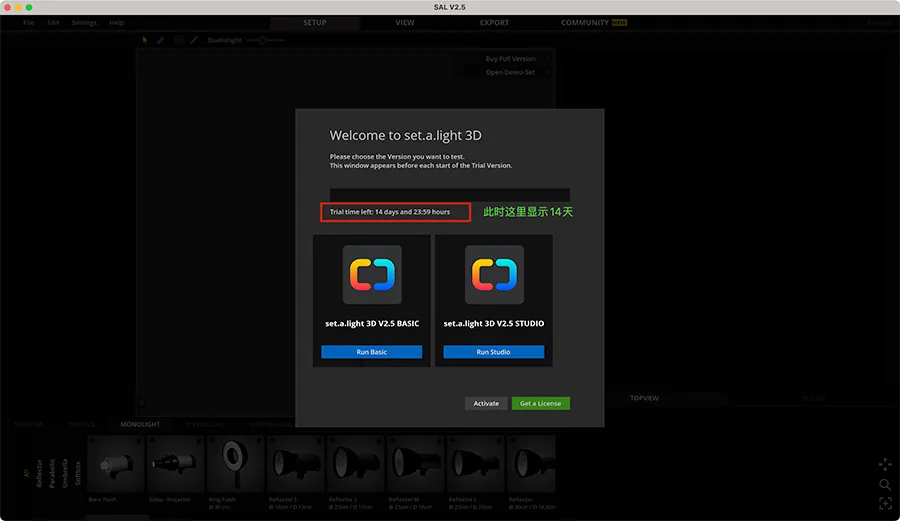Switch to the VIEW tab

(405, 22)
